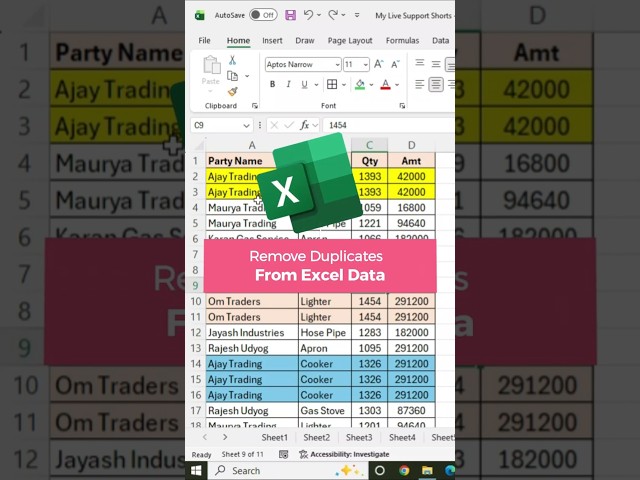Switch to the Insert tab
The height and width of the screenshot is (480, 640).
click(x=272, y=40)
